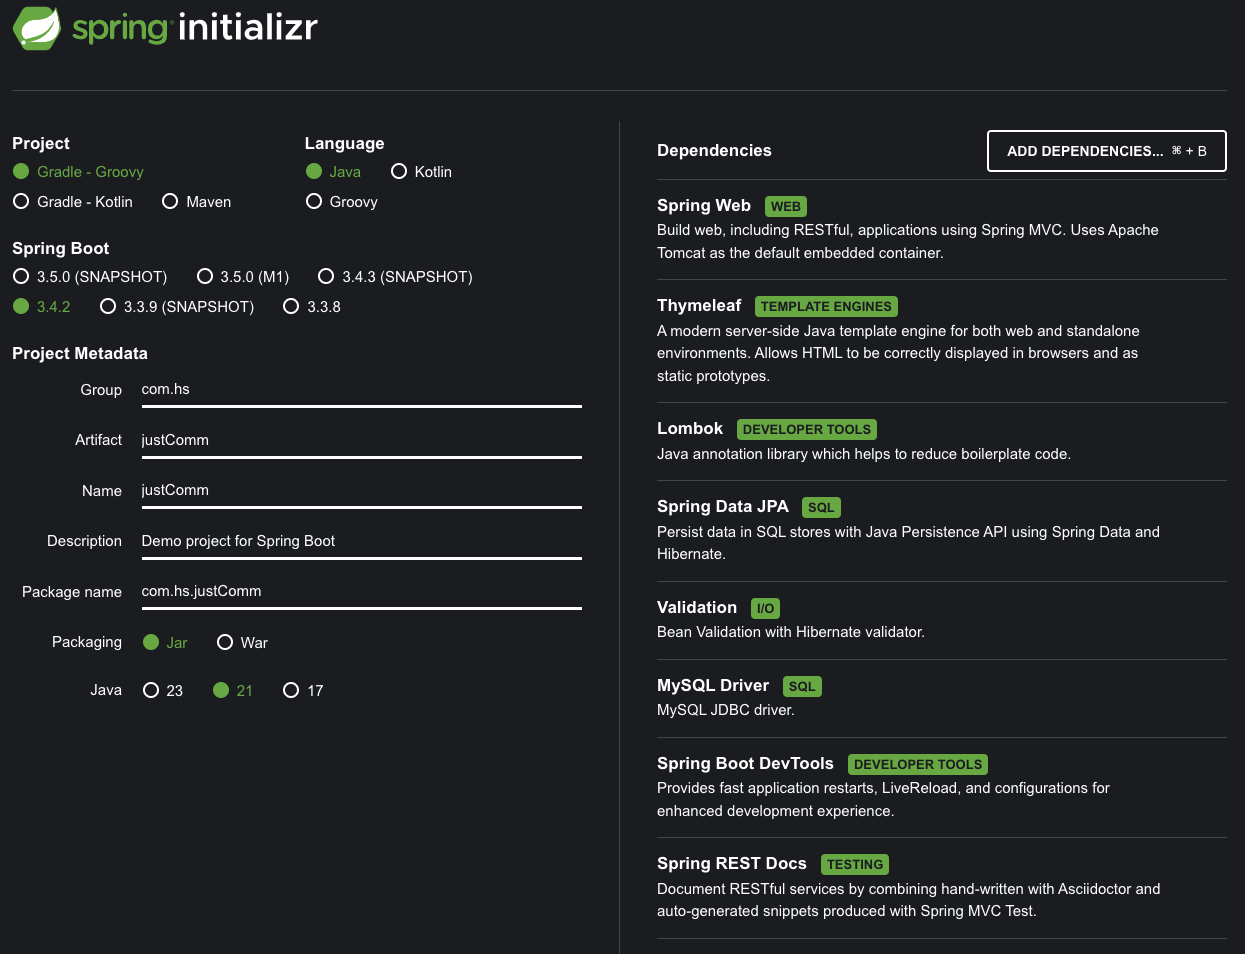Image resolution: width=1245 pixels, height=954 pixels.
Task: Select Jar packaging
Action: pos(165,643)
